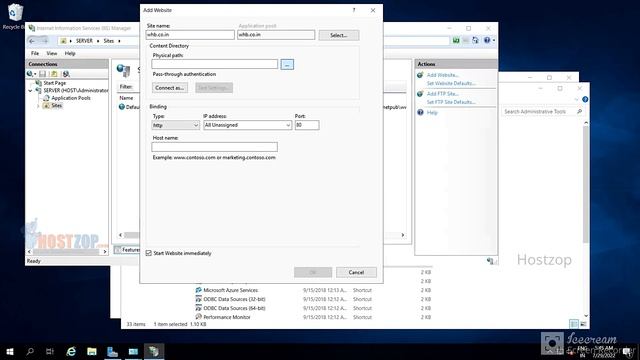Open the Windows Start menu
Viewport: 640px width, 360px height.
tap(10, 351)
